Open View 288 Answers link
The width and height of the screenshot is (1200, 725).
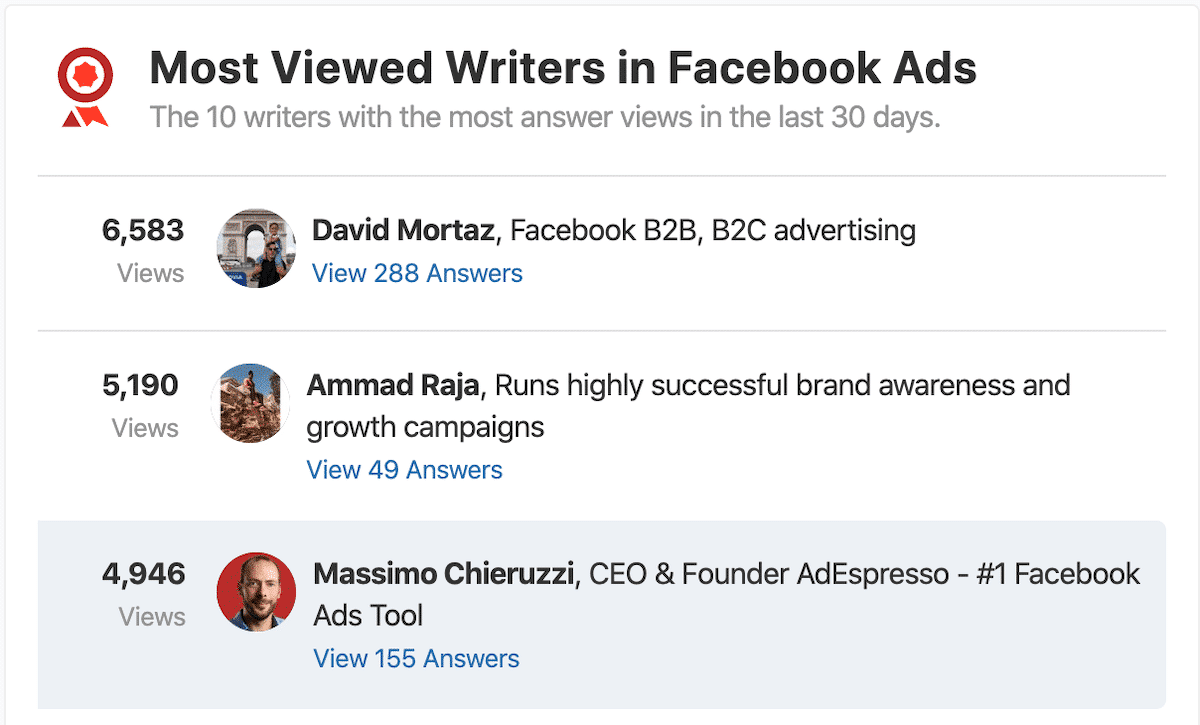tap(417, 273)
